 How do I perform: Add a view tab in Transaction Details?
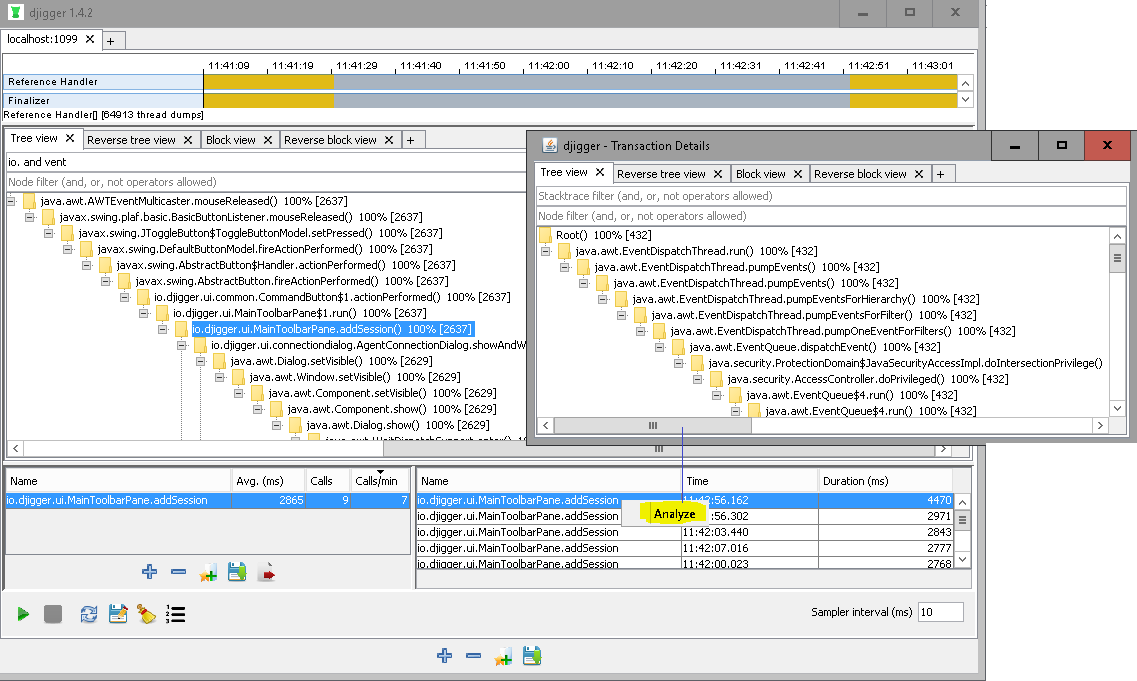[x=940, y=174]
